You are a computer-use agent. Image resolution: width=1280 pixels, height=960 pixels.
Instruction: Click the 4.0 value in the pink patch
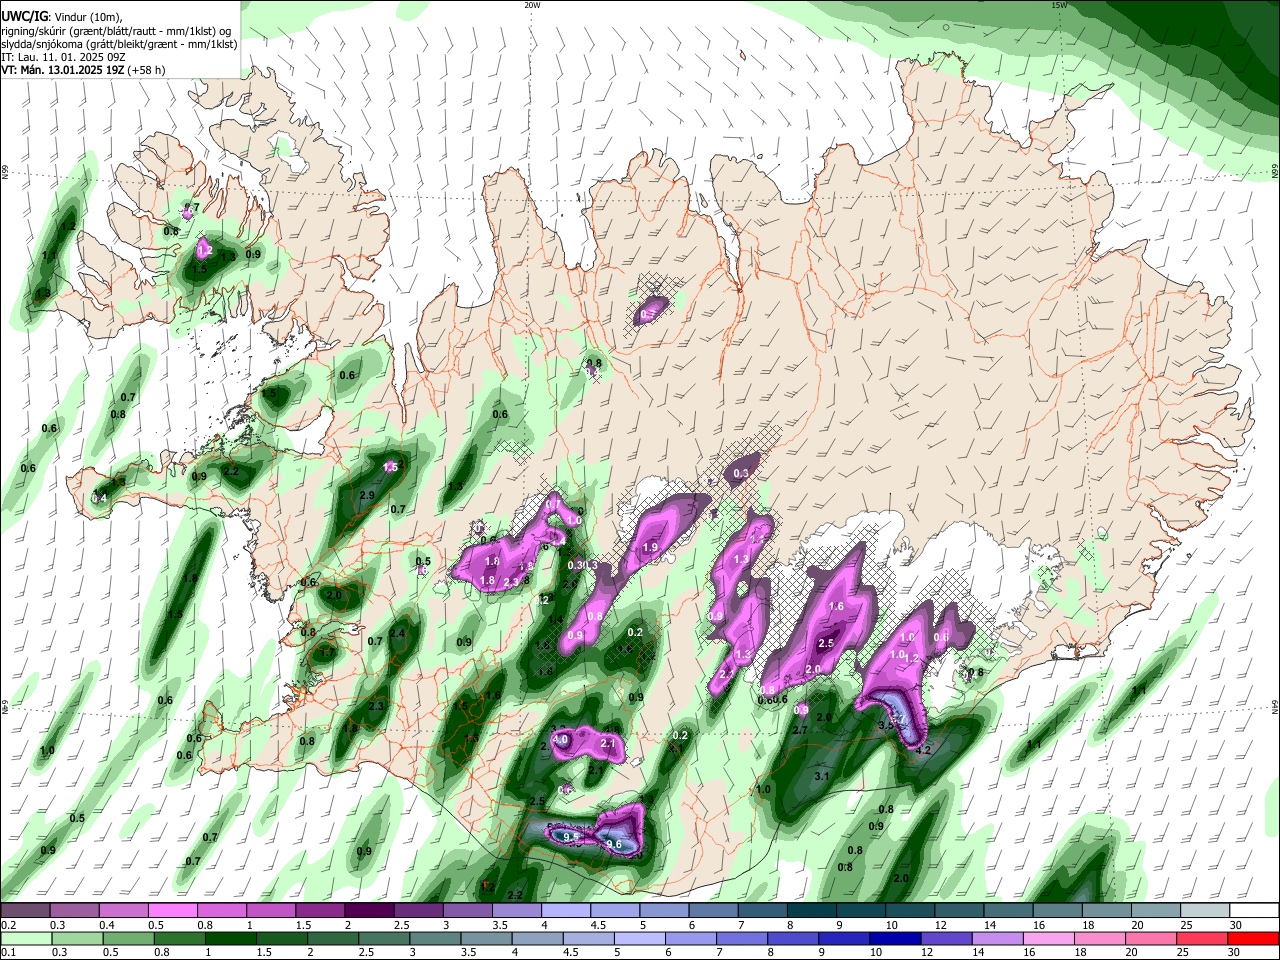[560, 741]
